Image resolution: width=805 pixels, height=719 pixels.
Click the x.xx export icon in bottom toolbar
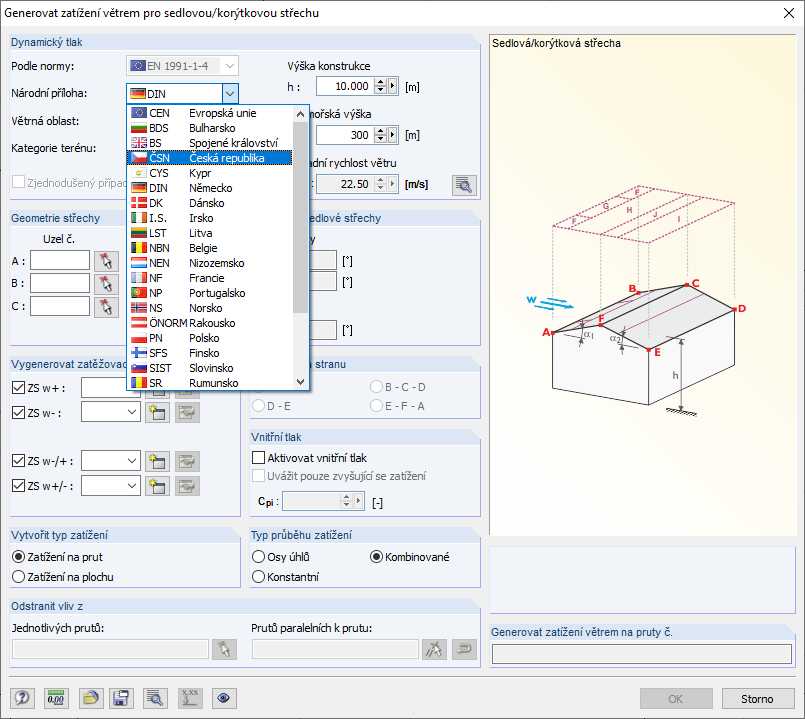(x=190, y=698)
